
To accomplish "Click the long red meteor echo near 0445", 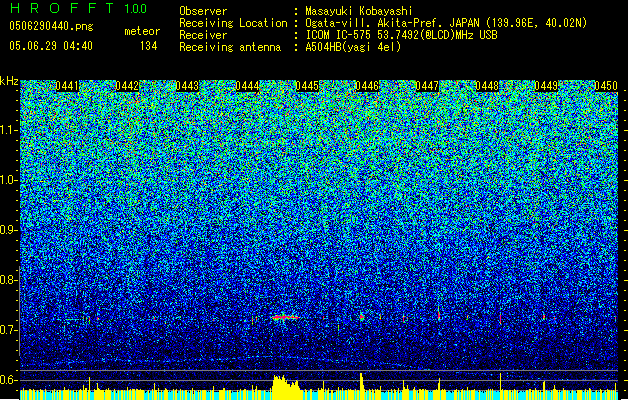I will [286, 318].
